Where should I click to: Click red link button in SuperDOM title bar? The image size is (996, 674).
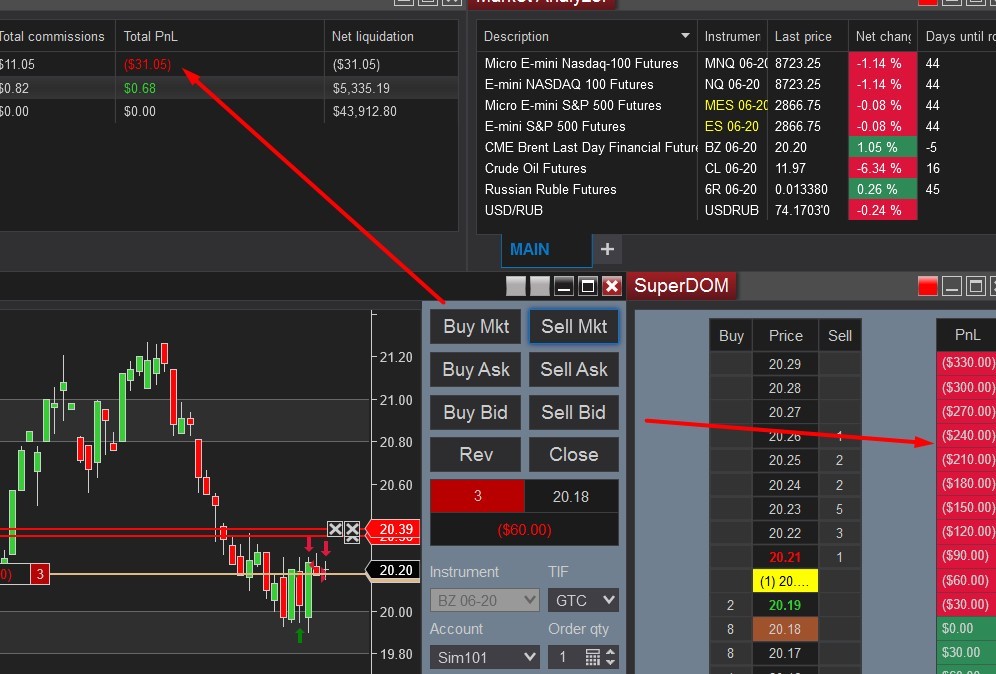click(x=927, y=286)
